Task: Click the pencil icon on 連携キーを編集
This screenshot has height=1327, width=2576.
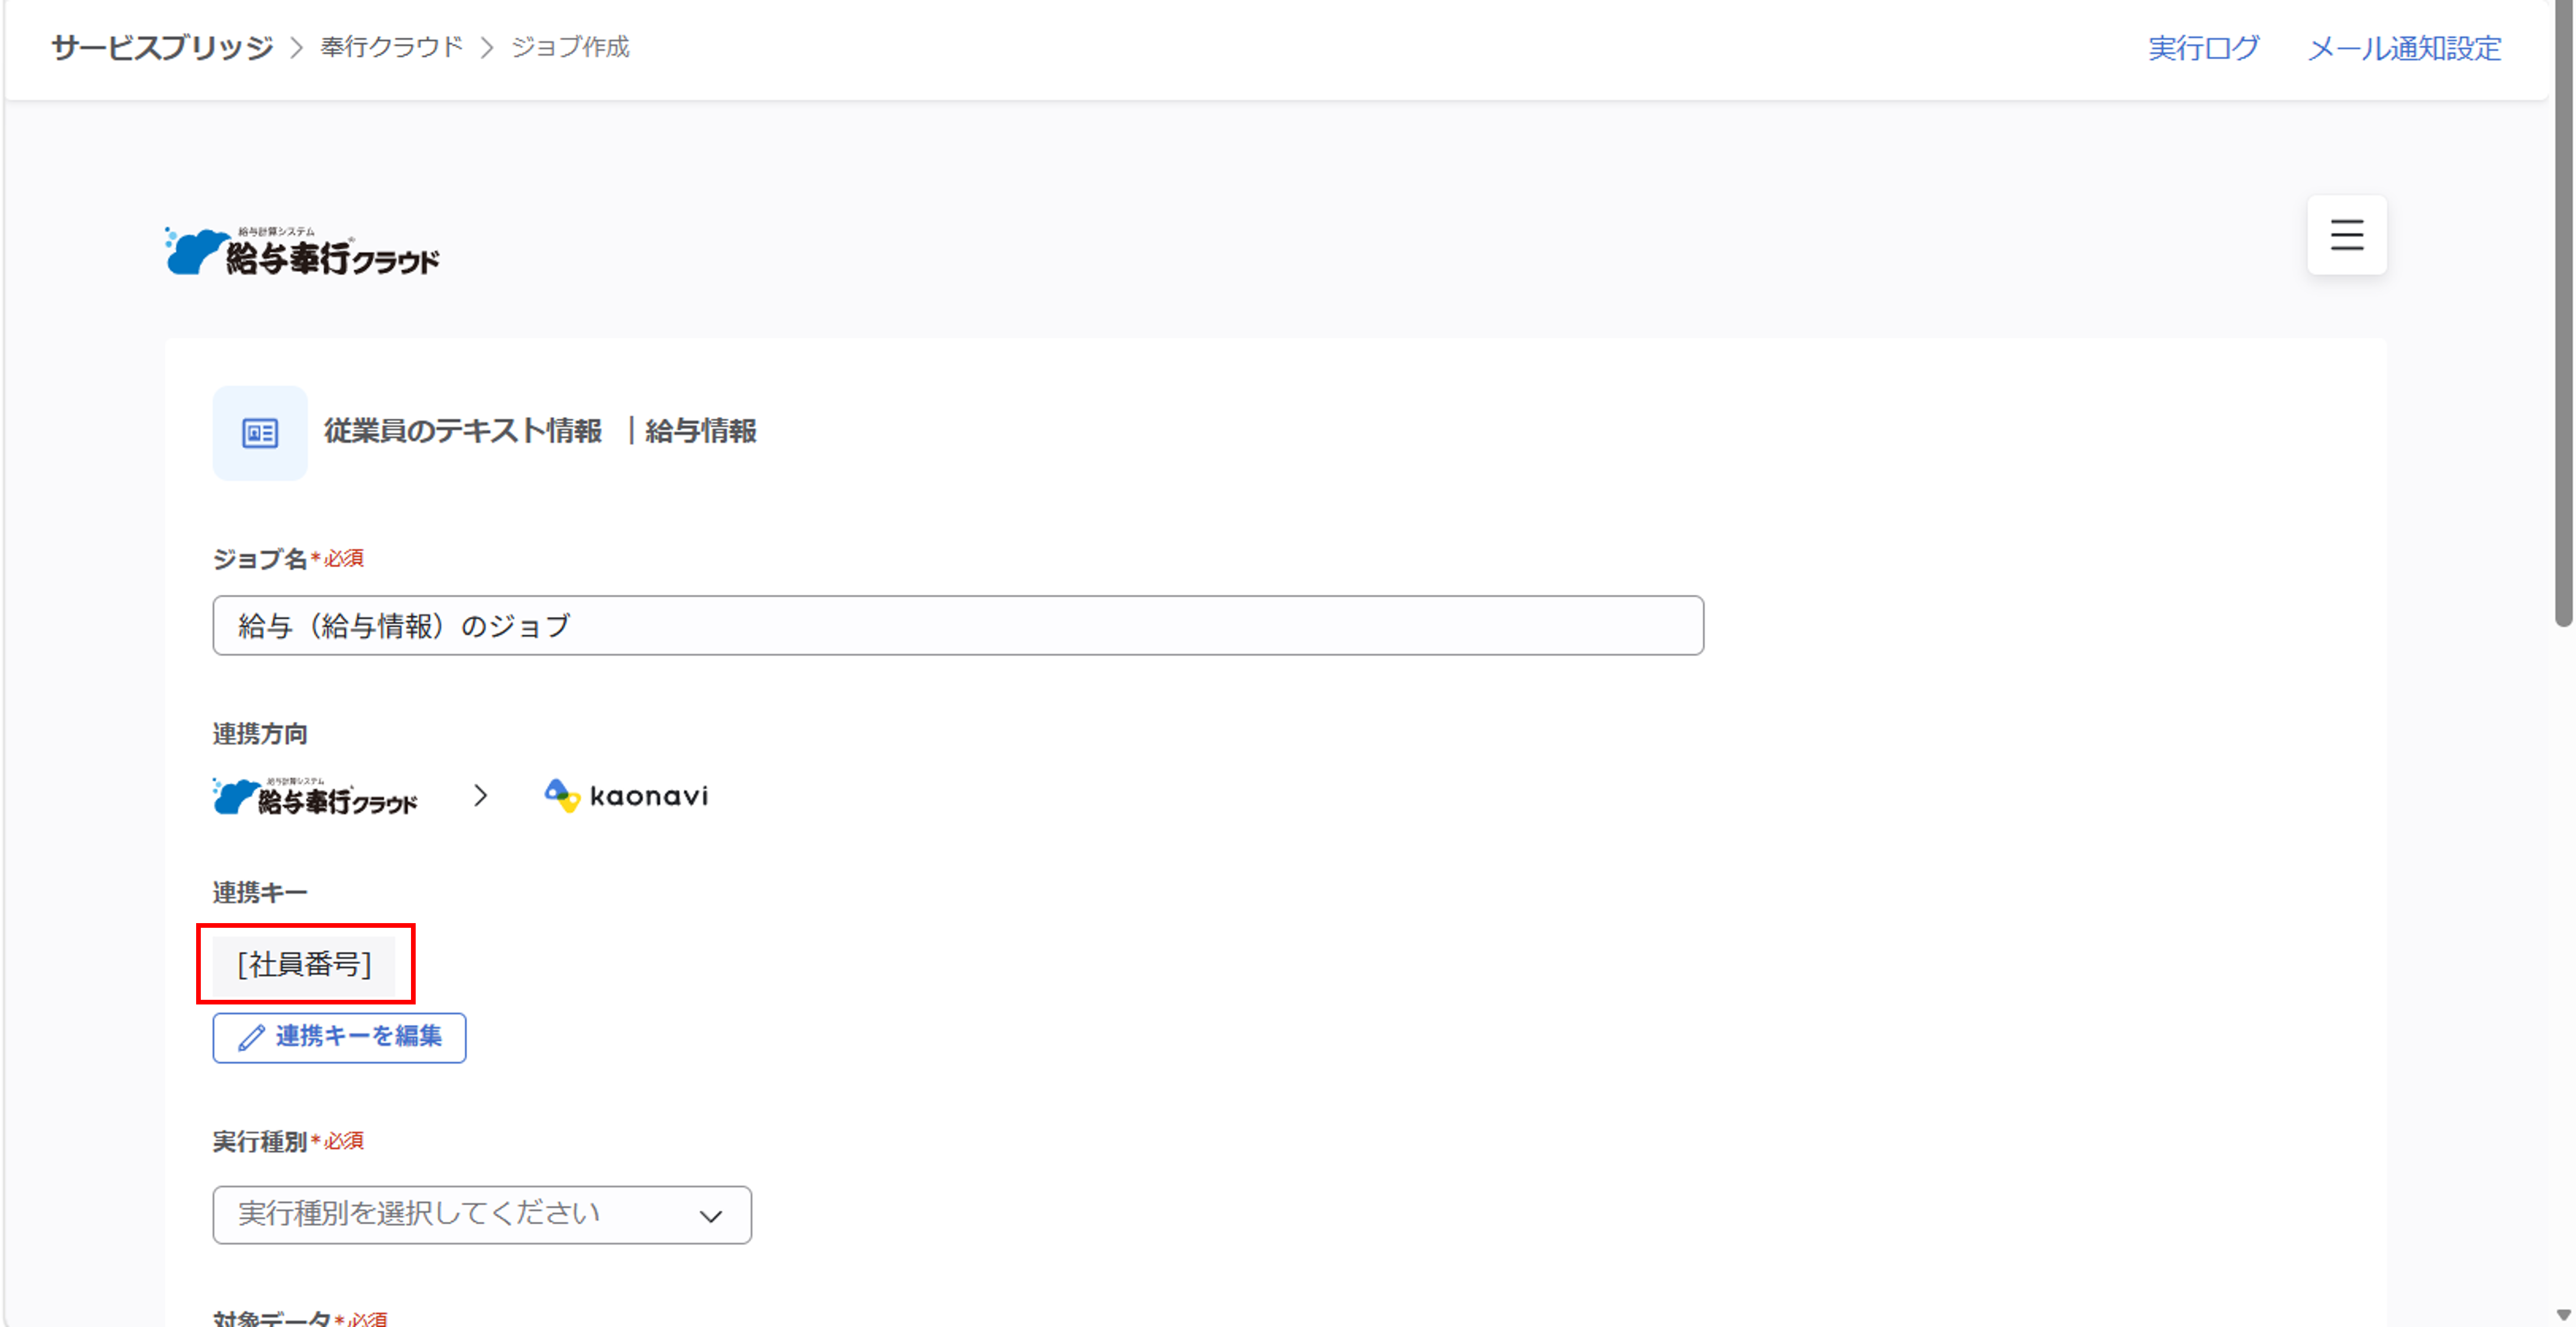Action: [251, 1038]
